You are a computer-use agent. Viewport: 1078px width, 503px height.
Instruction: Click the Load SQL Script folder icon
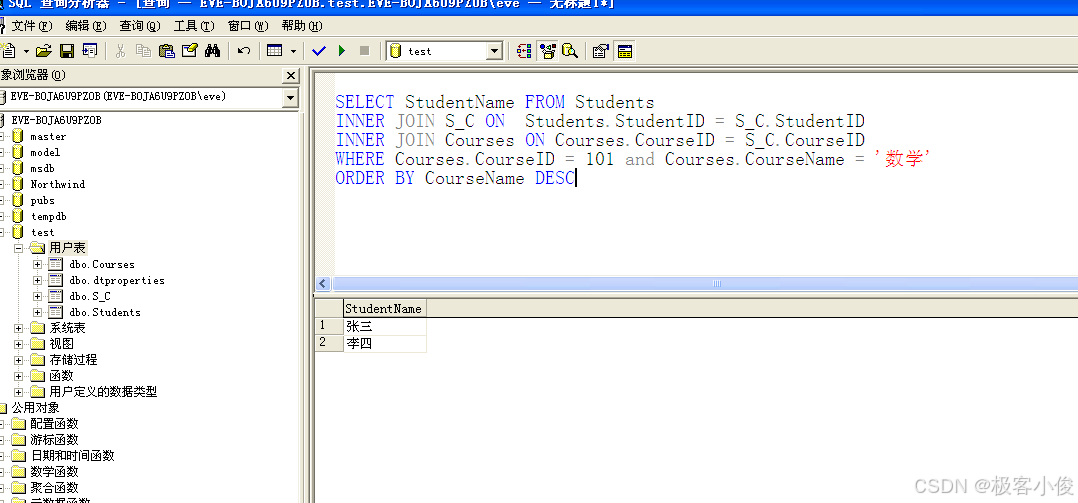click(x=44, y=51)
